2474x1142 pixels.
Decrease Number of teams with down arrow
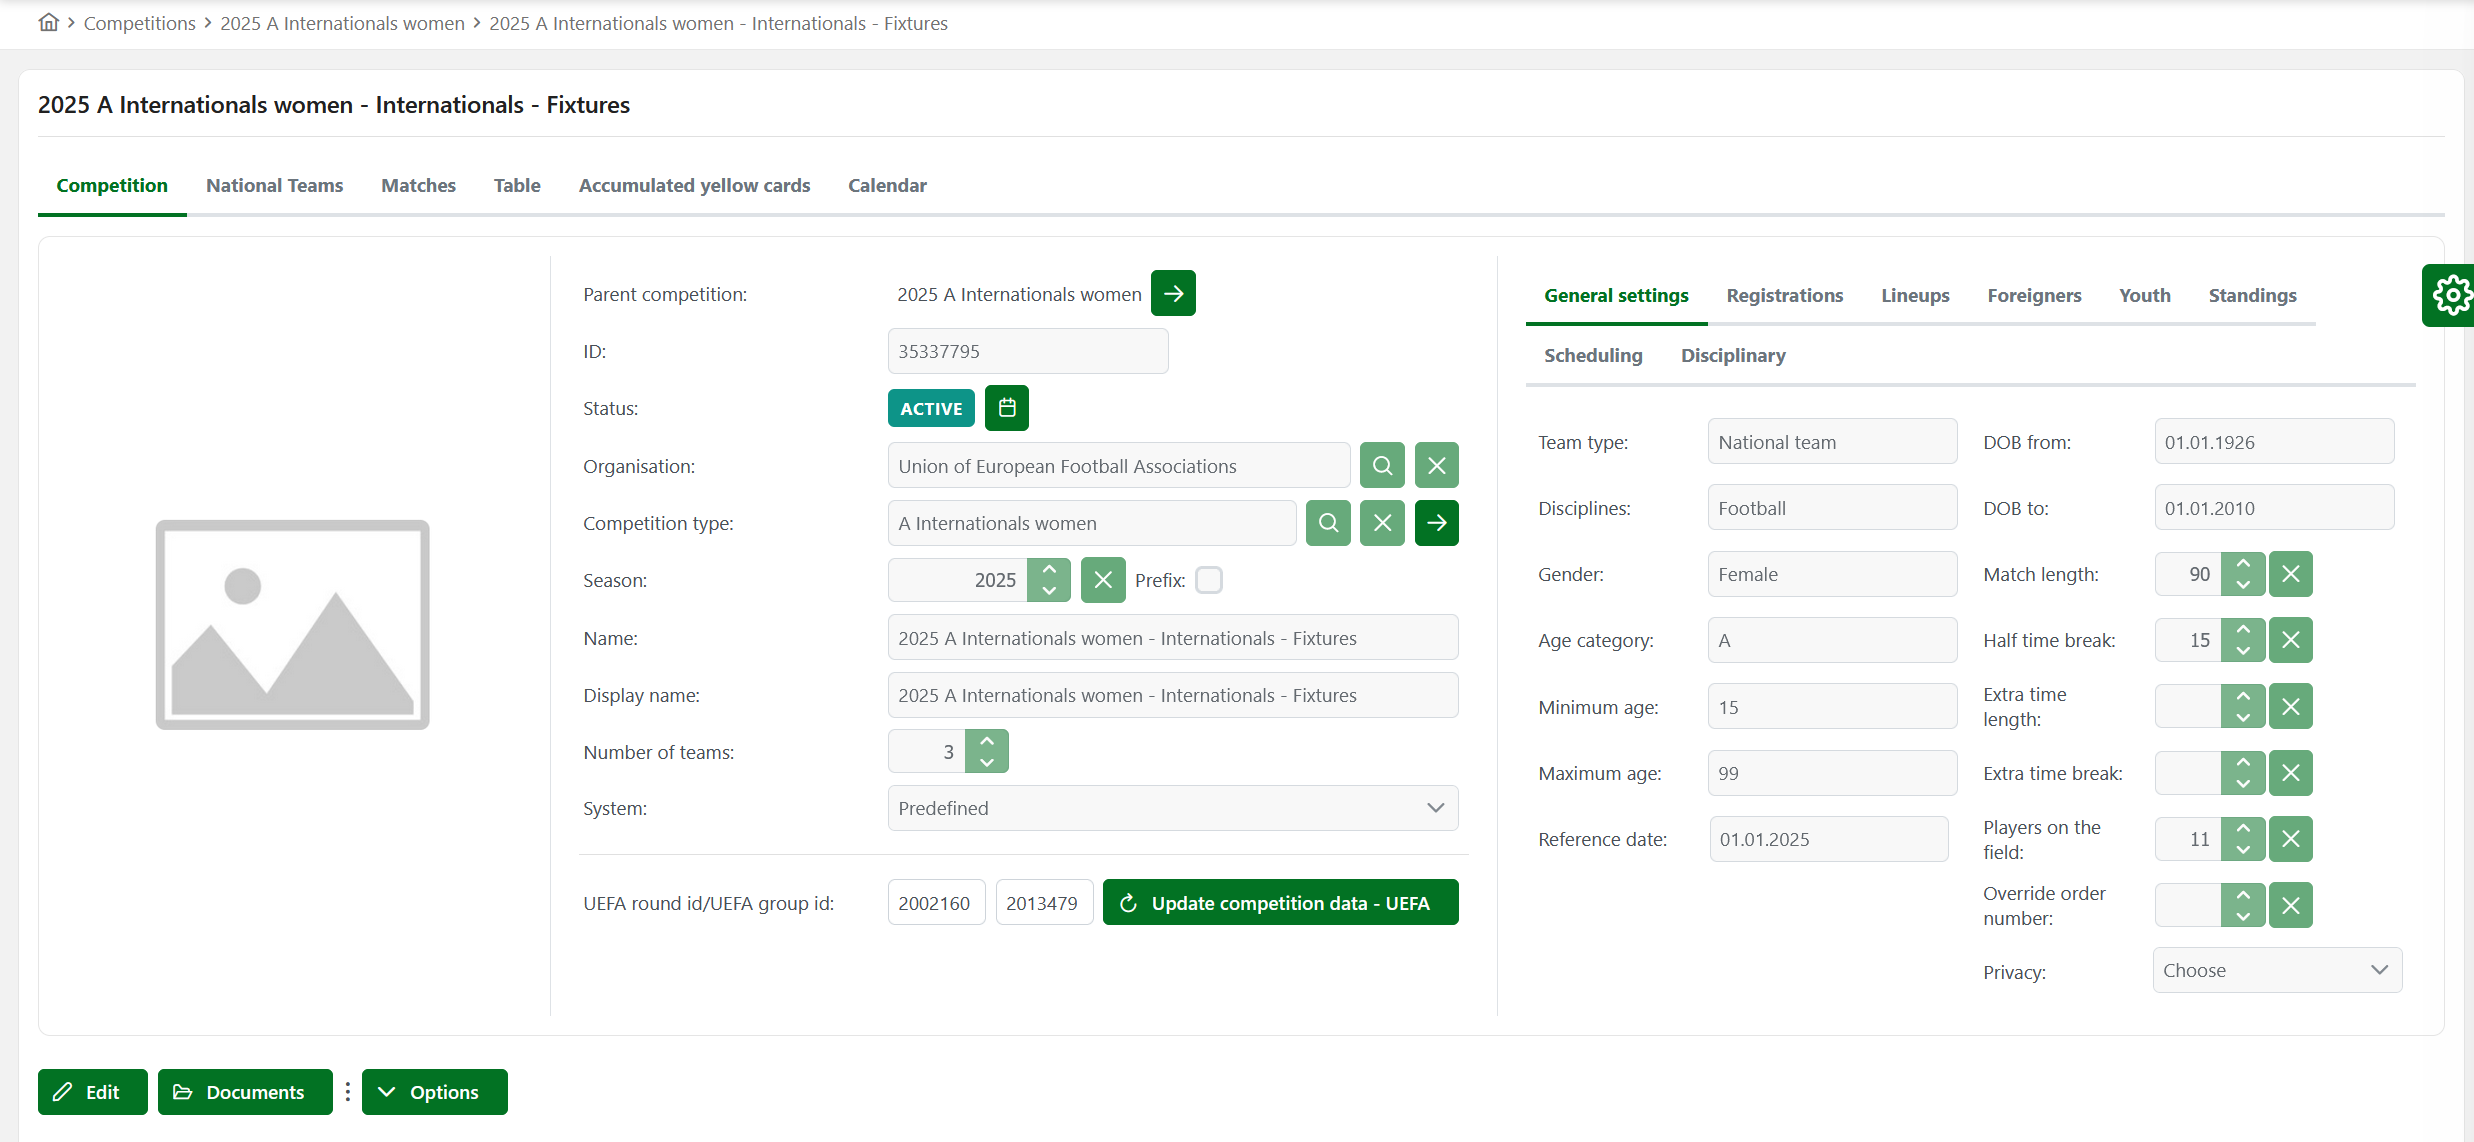[x=987, y=762]
